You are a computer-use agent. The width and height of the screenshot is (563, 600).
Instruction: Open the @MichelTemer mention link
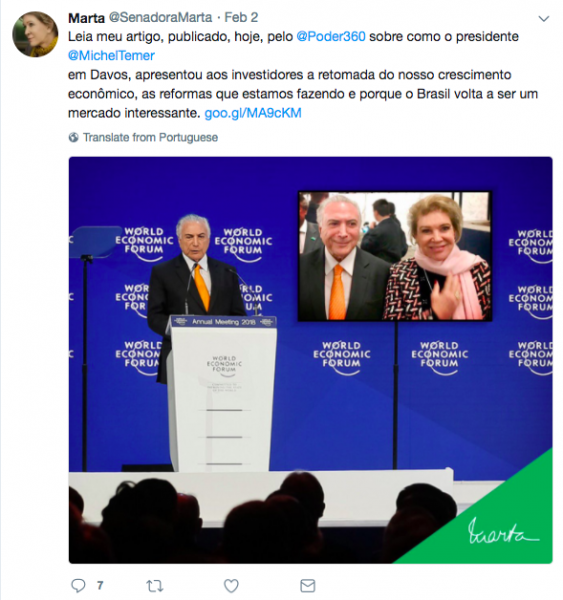click(111, 56)
